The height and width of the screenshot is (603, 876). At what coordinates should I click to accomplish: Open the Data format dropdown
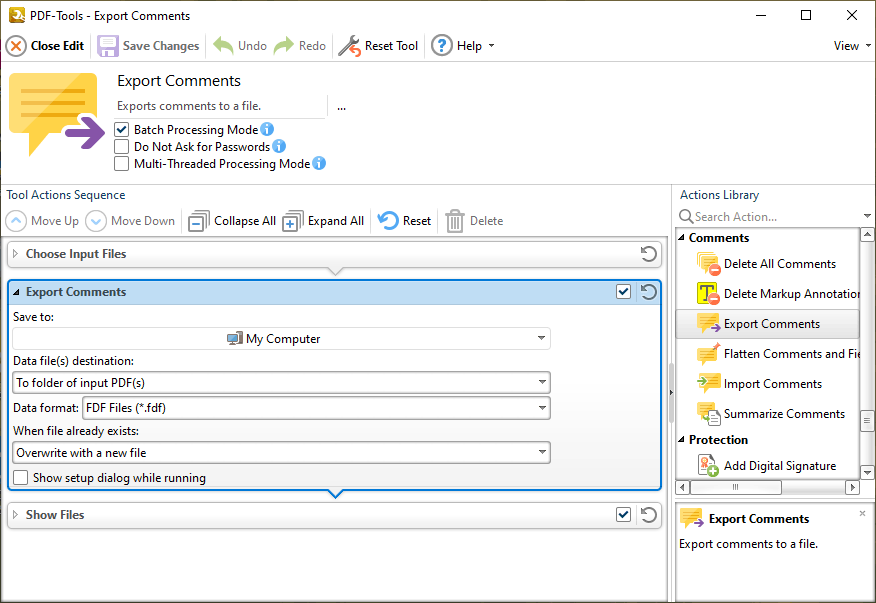point(542,407)
